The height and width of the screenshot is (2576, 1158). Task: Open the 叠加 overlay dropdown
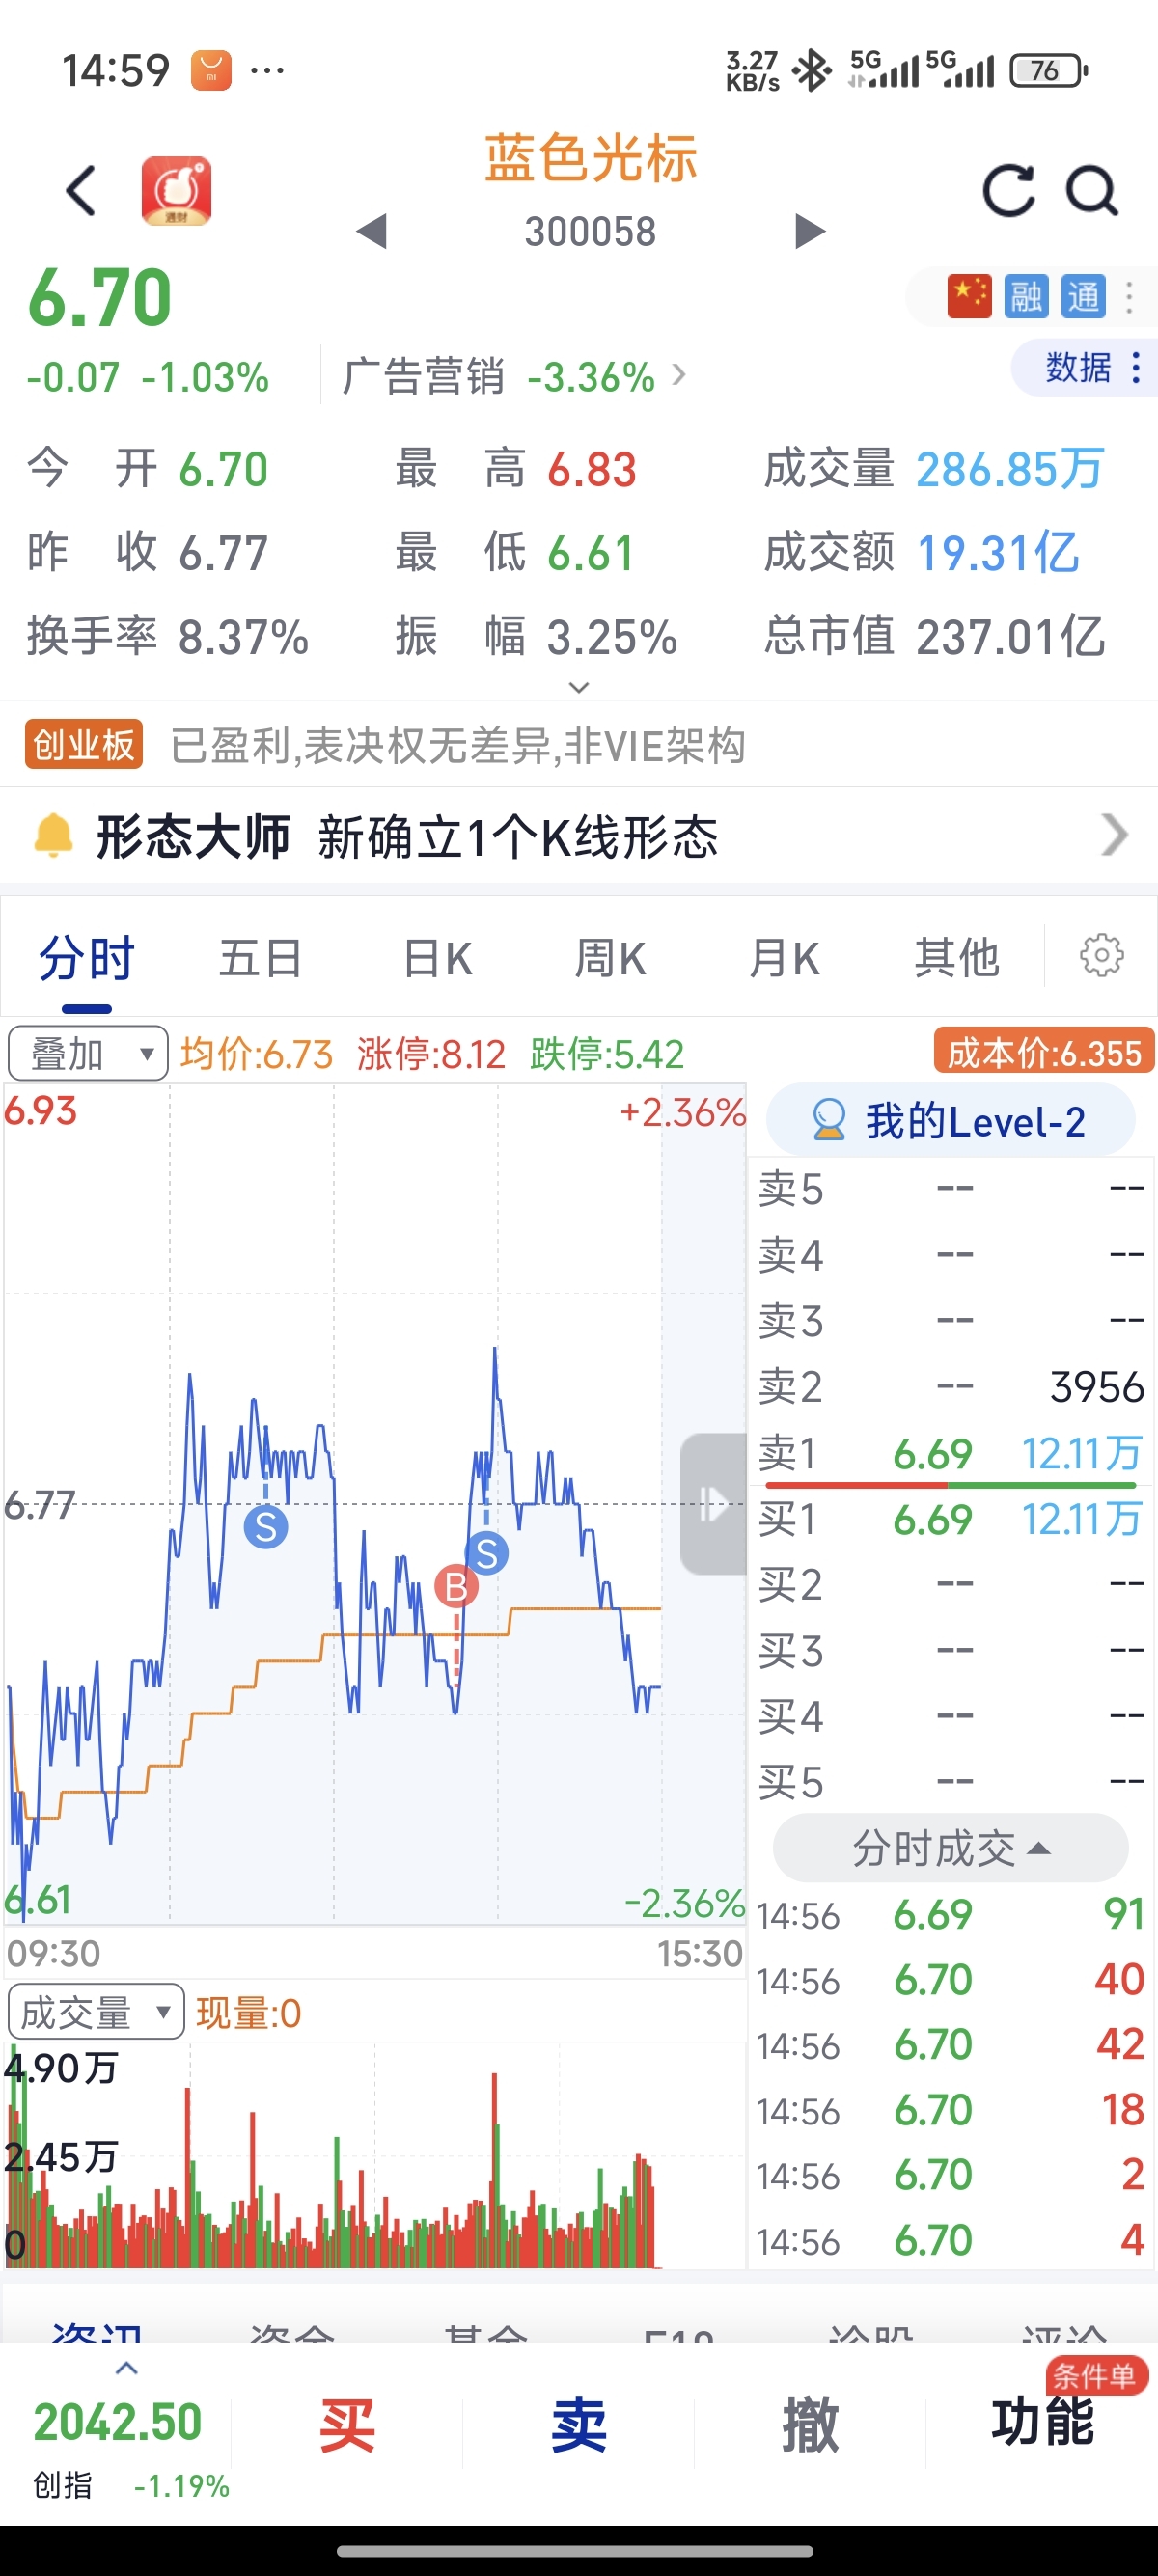click(x=88, y=1054)
